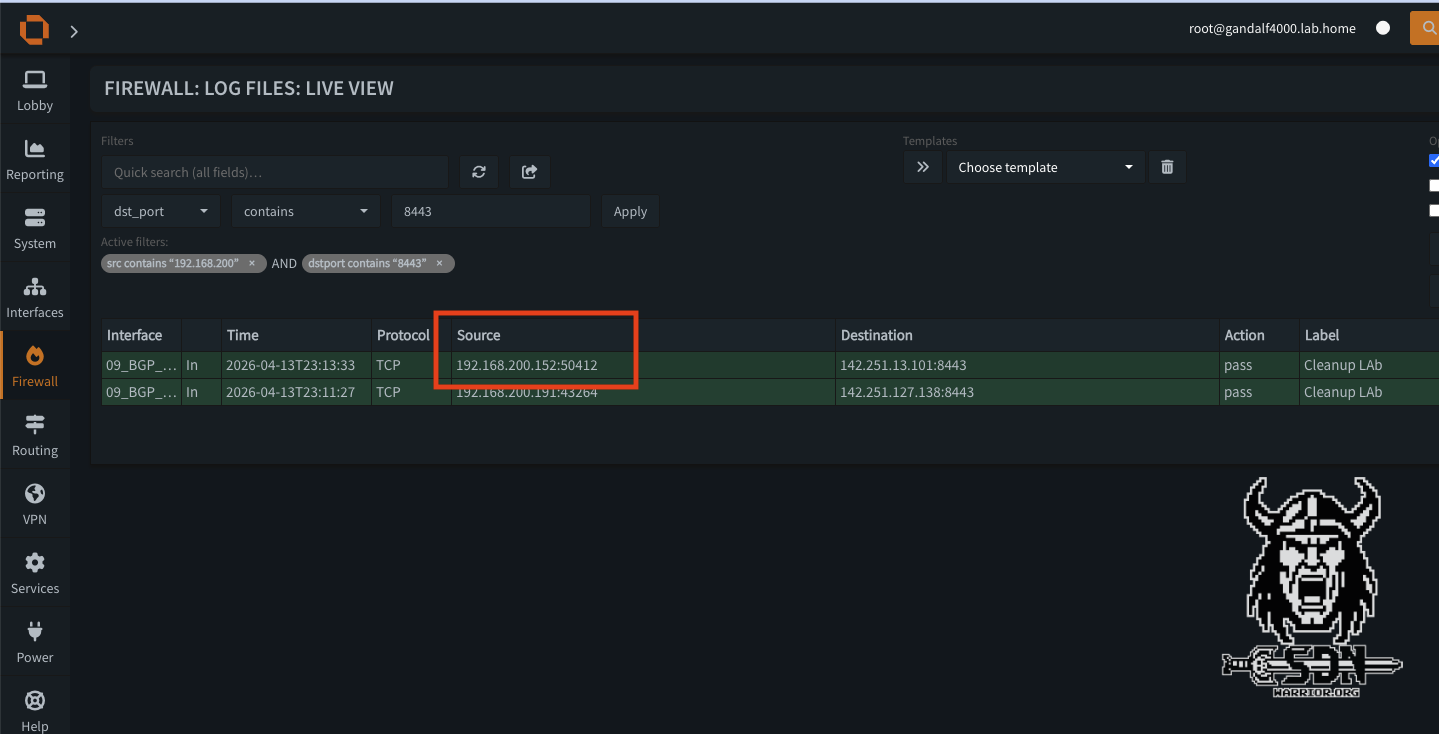Open the 'contains' operator dropdown
The width and height of the screenshot is (1439, 734).
305,211
